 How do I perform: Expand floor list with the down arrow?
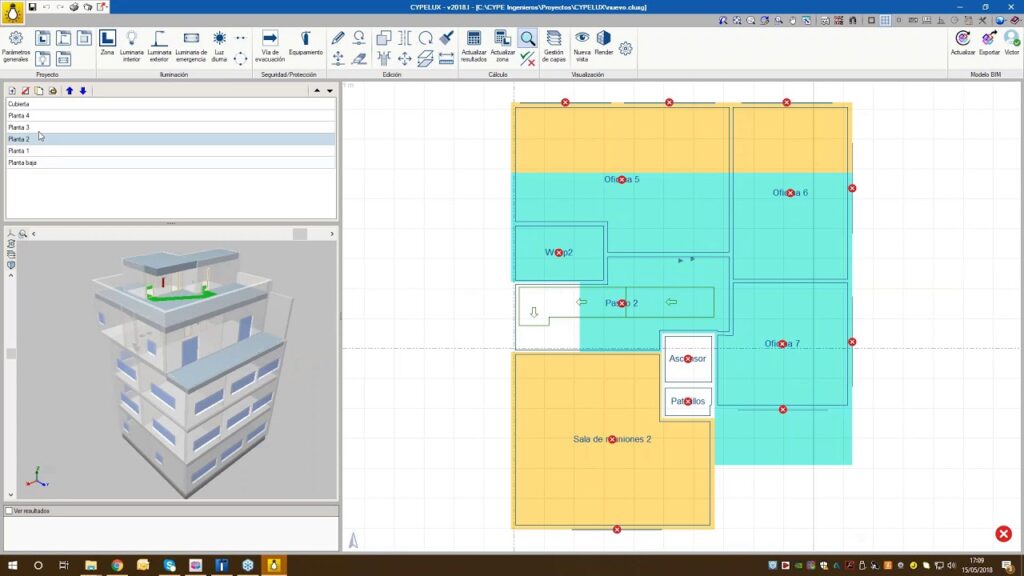click(x=330, y=90)
